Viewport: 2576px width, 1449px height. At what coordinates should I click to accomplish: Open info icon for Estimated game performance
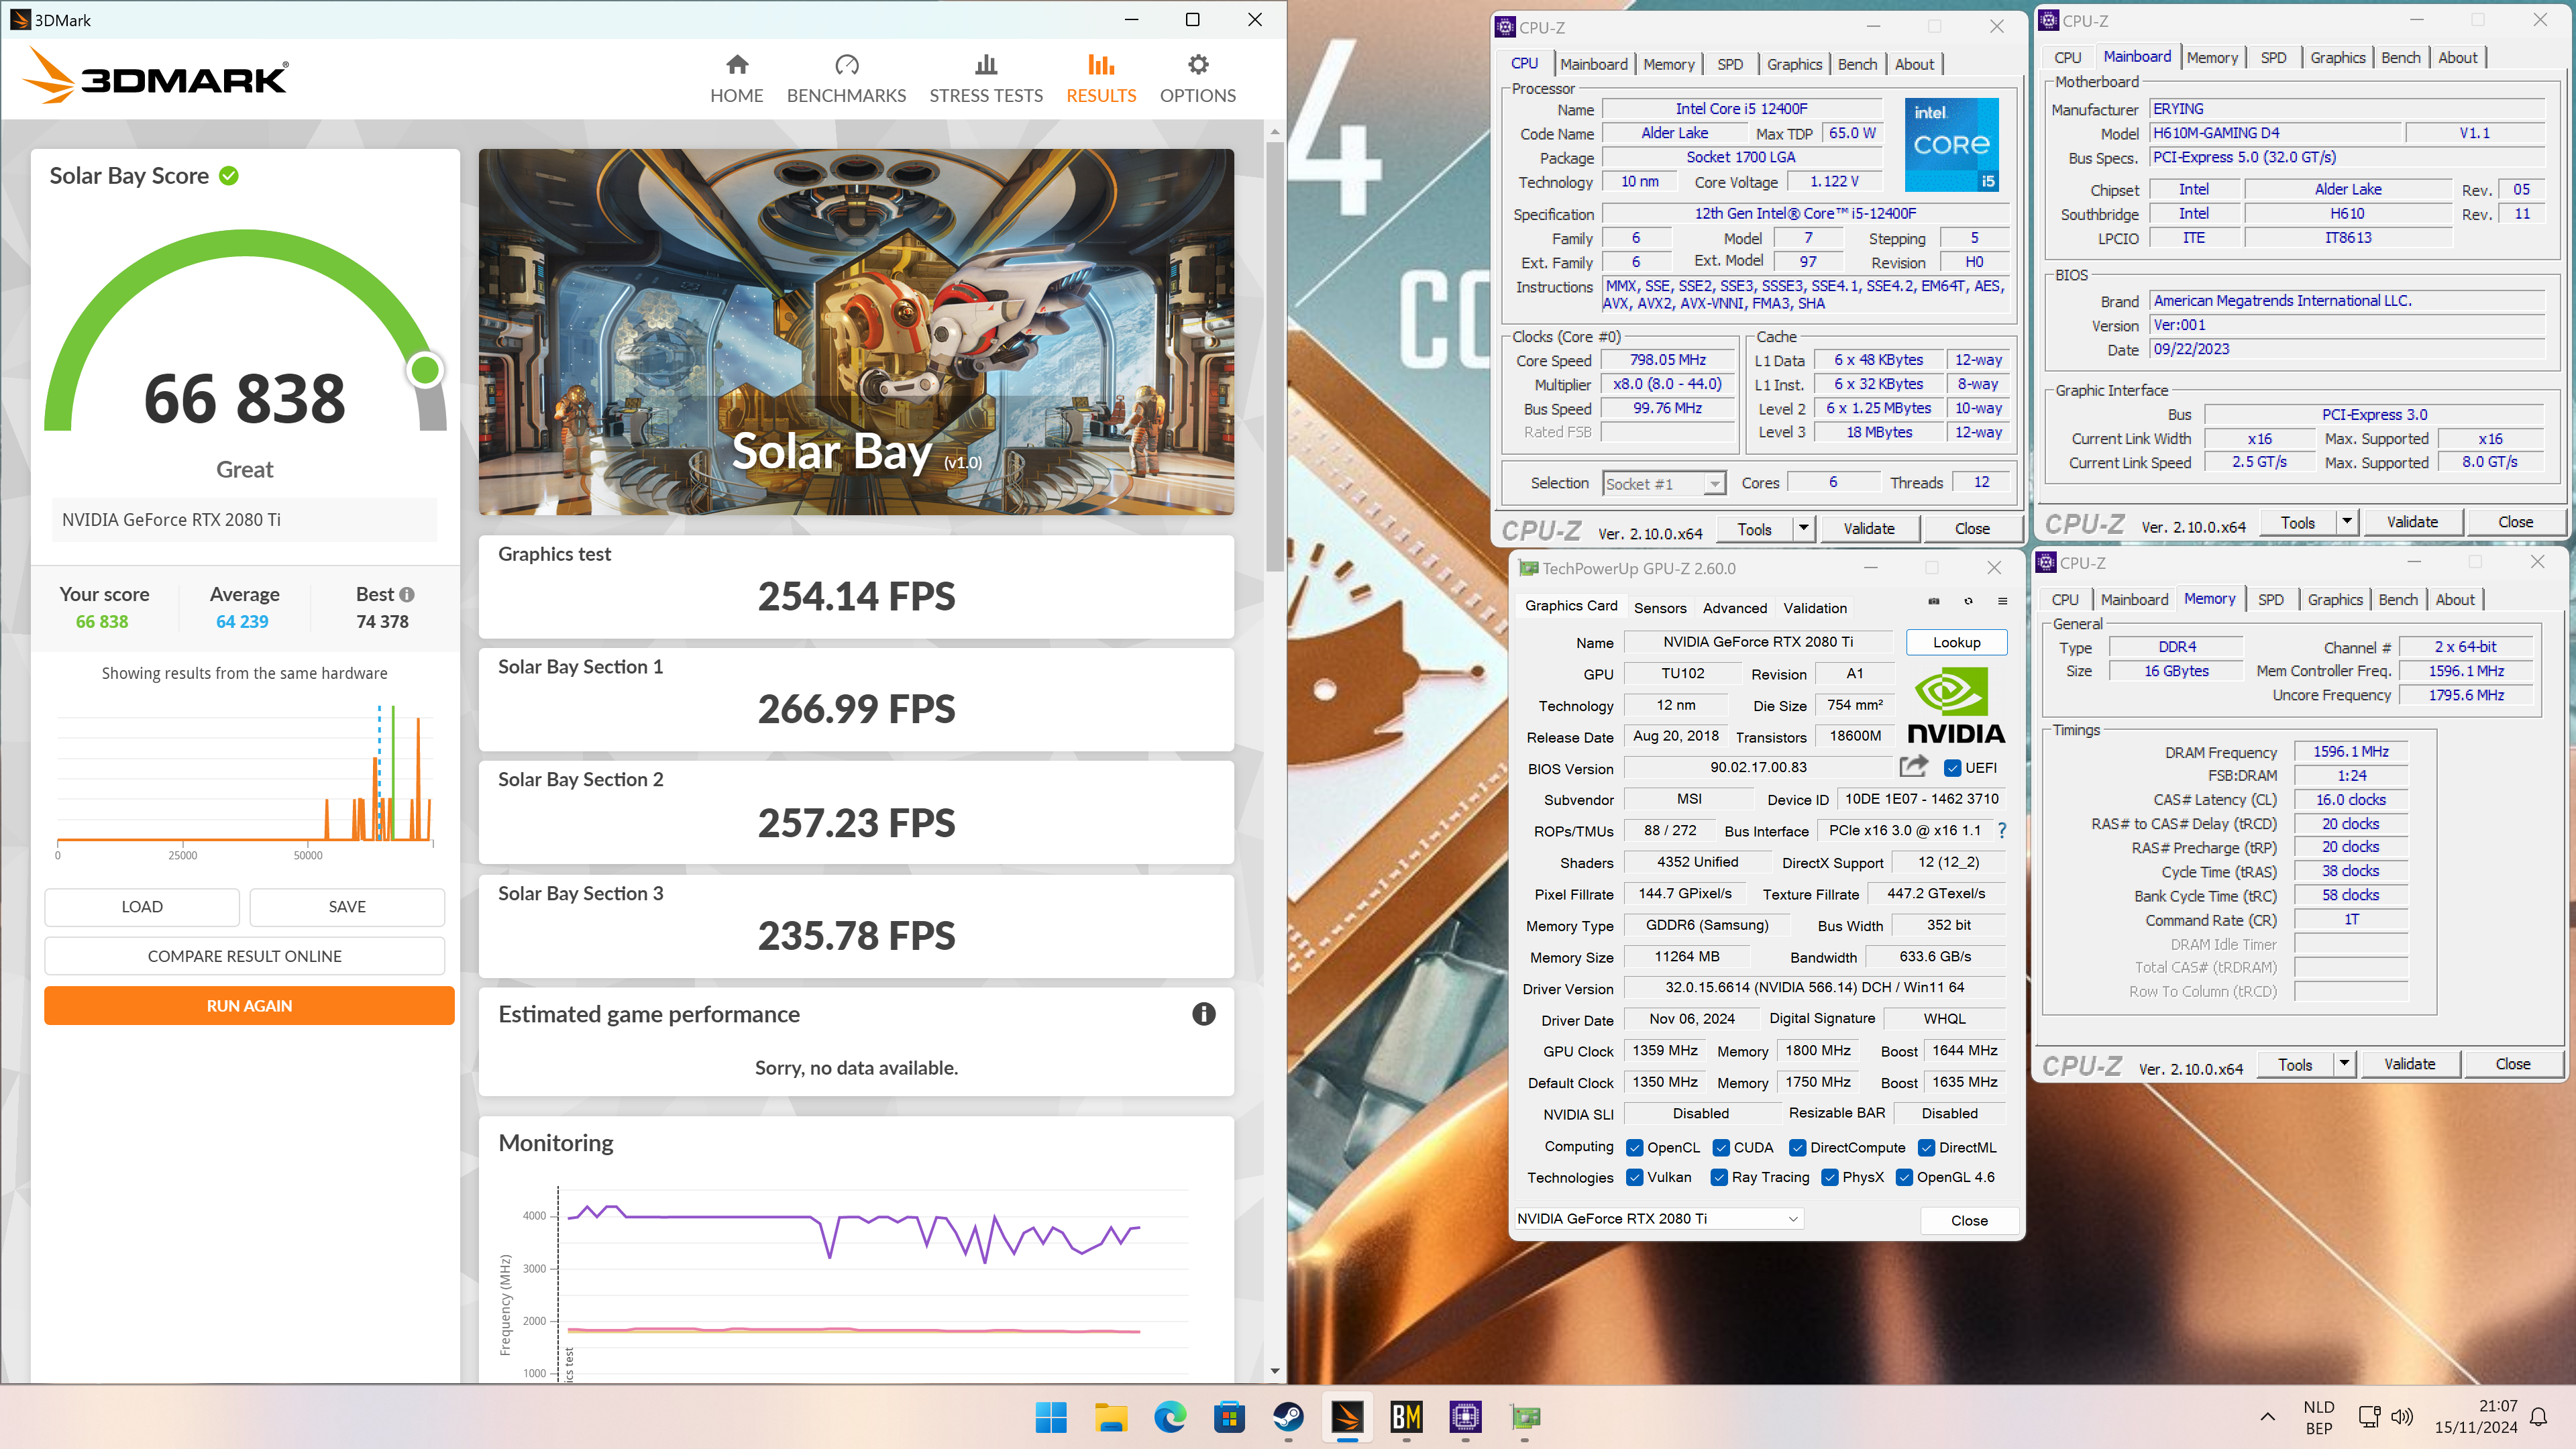click(1203, 1014)
